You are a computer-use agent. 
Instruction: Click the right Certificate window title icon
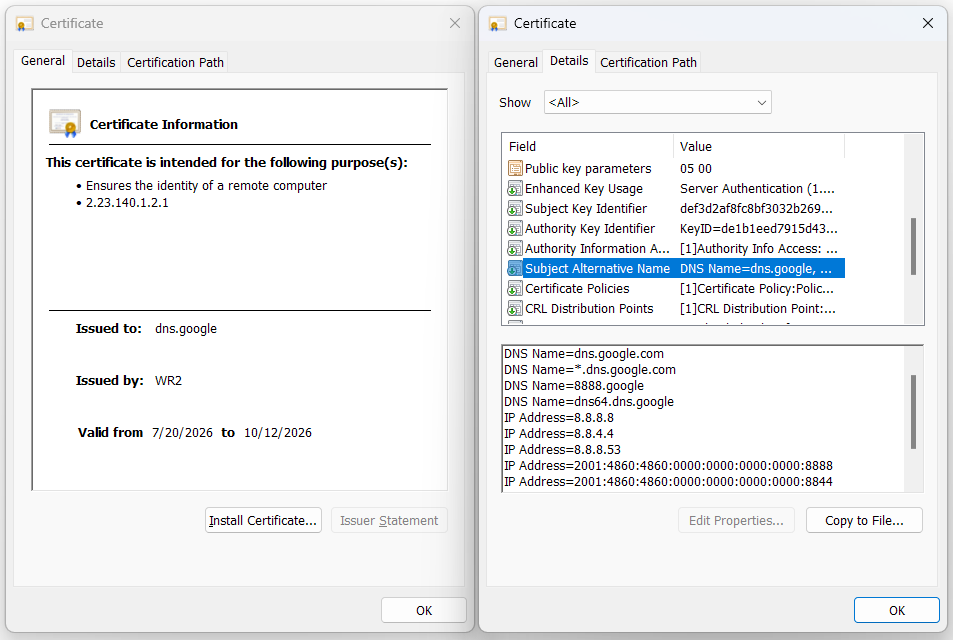(498, 24)
